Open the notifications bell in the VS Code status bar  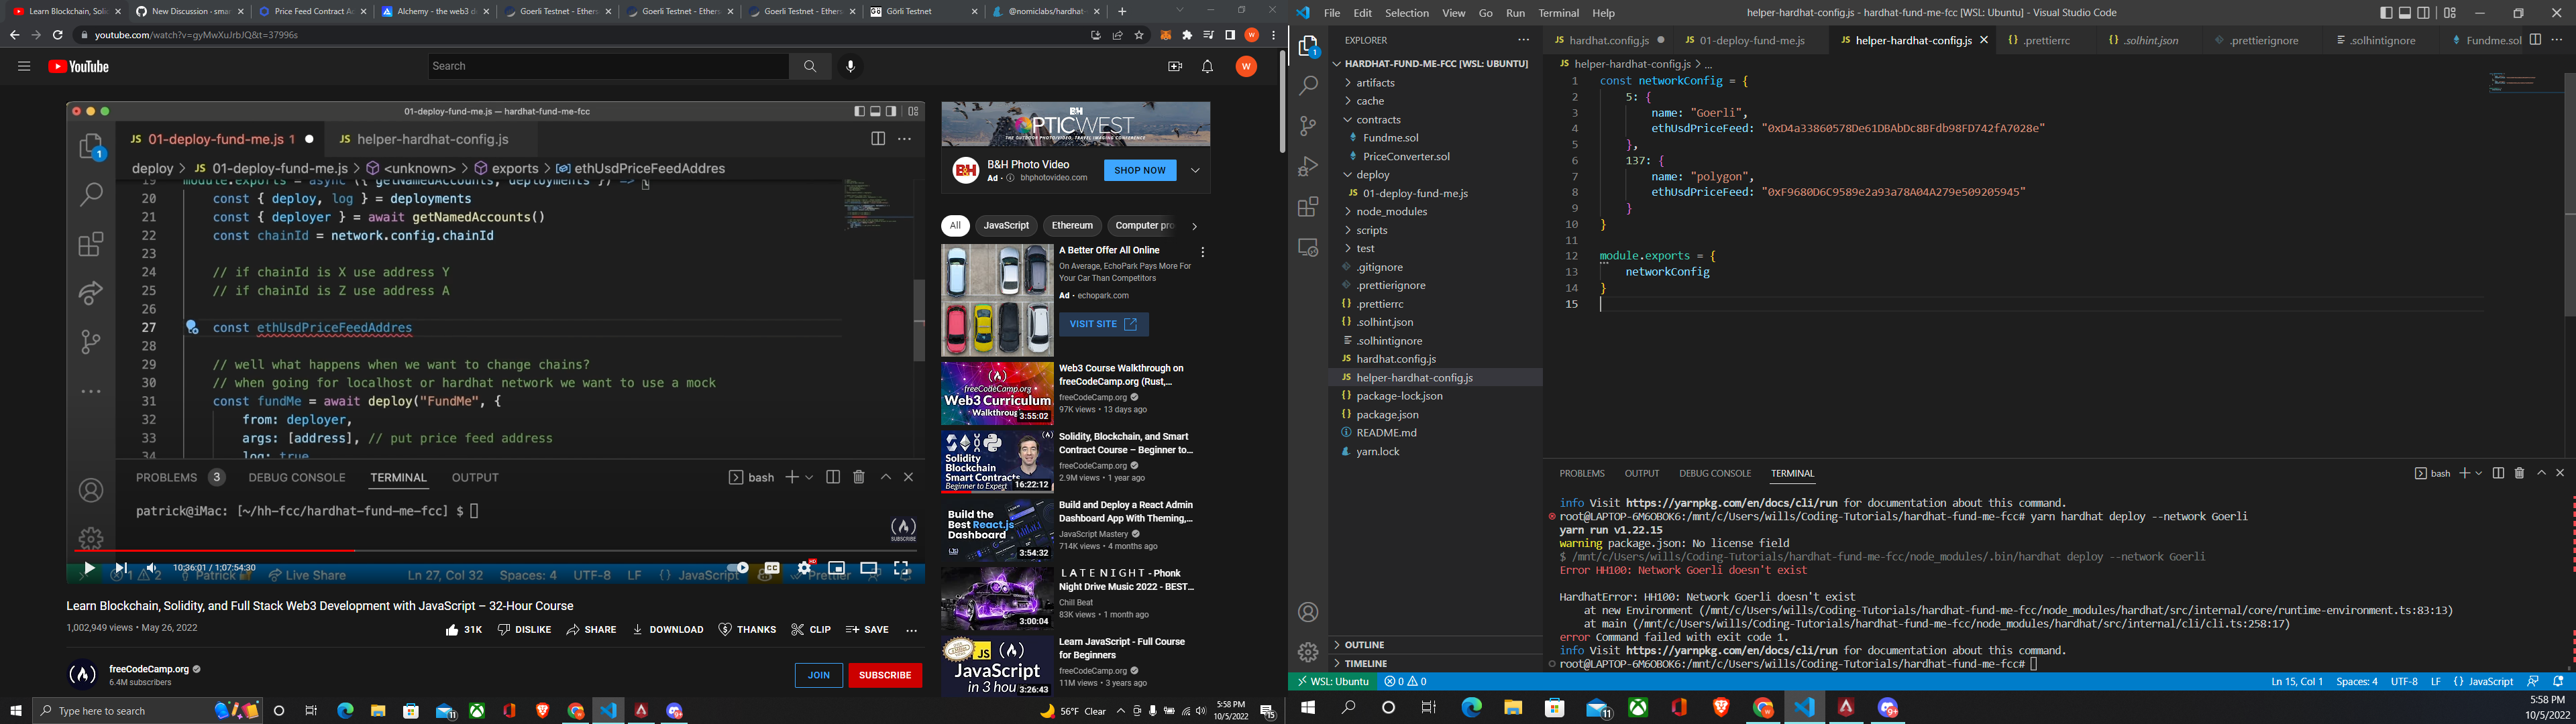click(2558, 681)
